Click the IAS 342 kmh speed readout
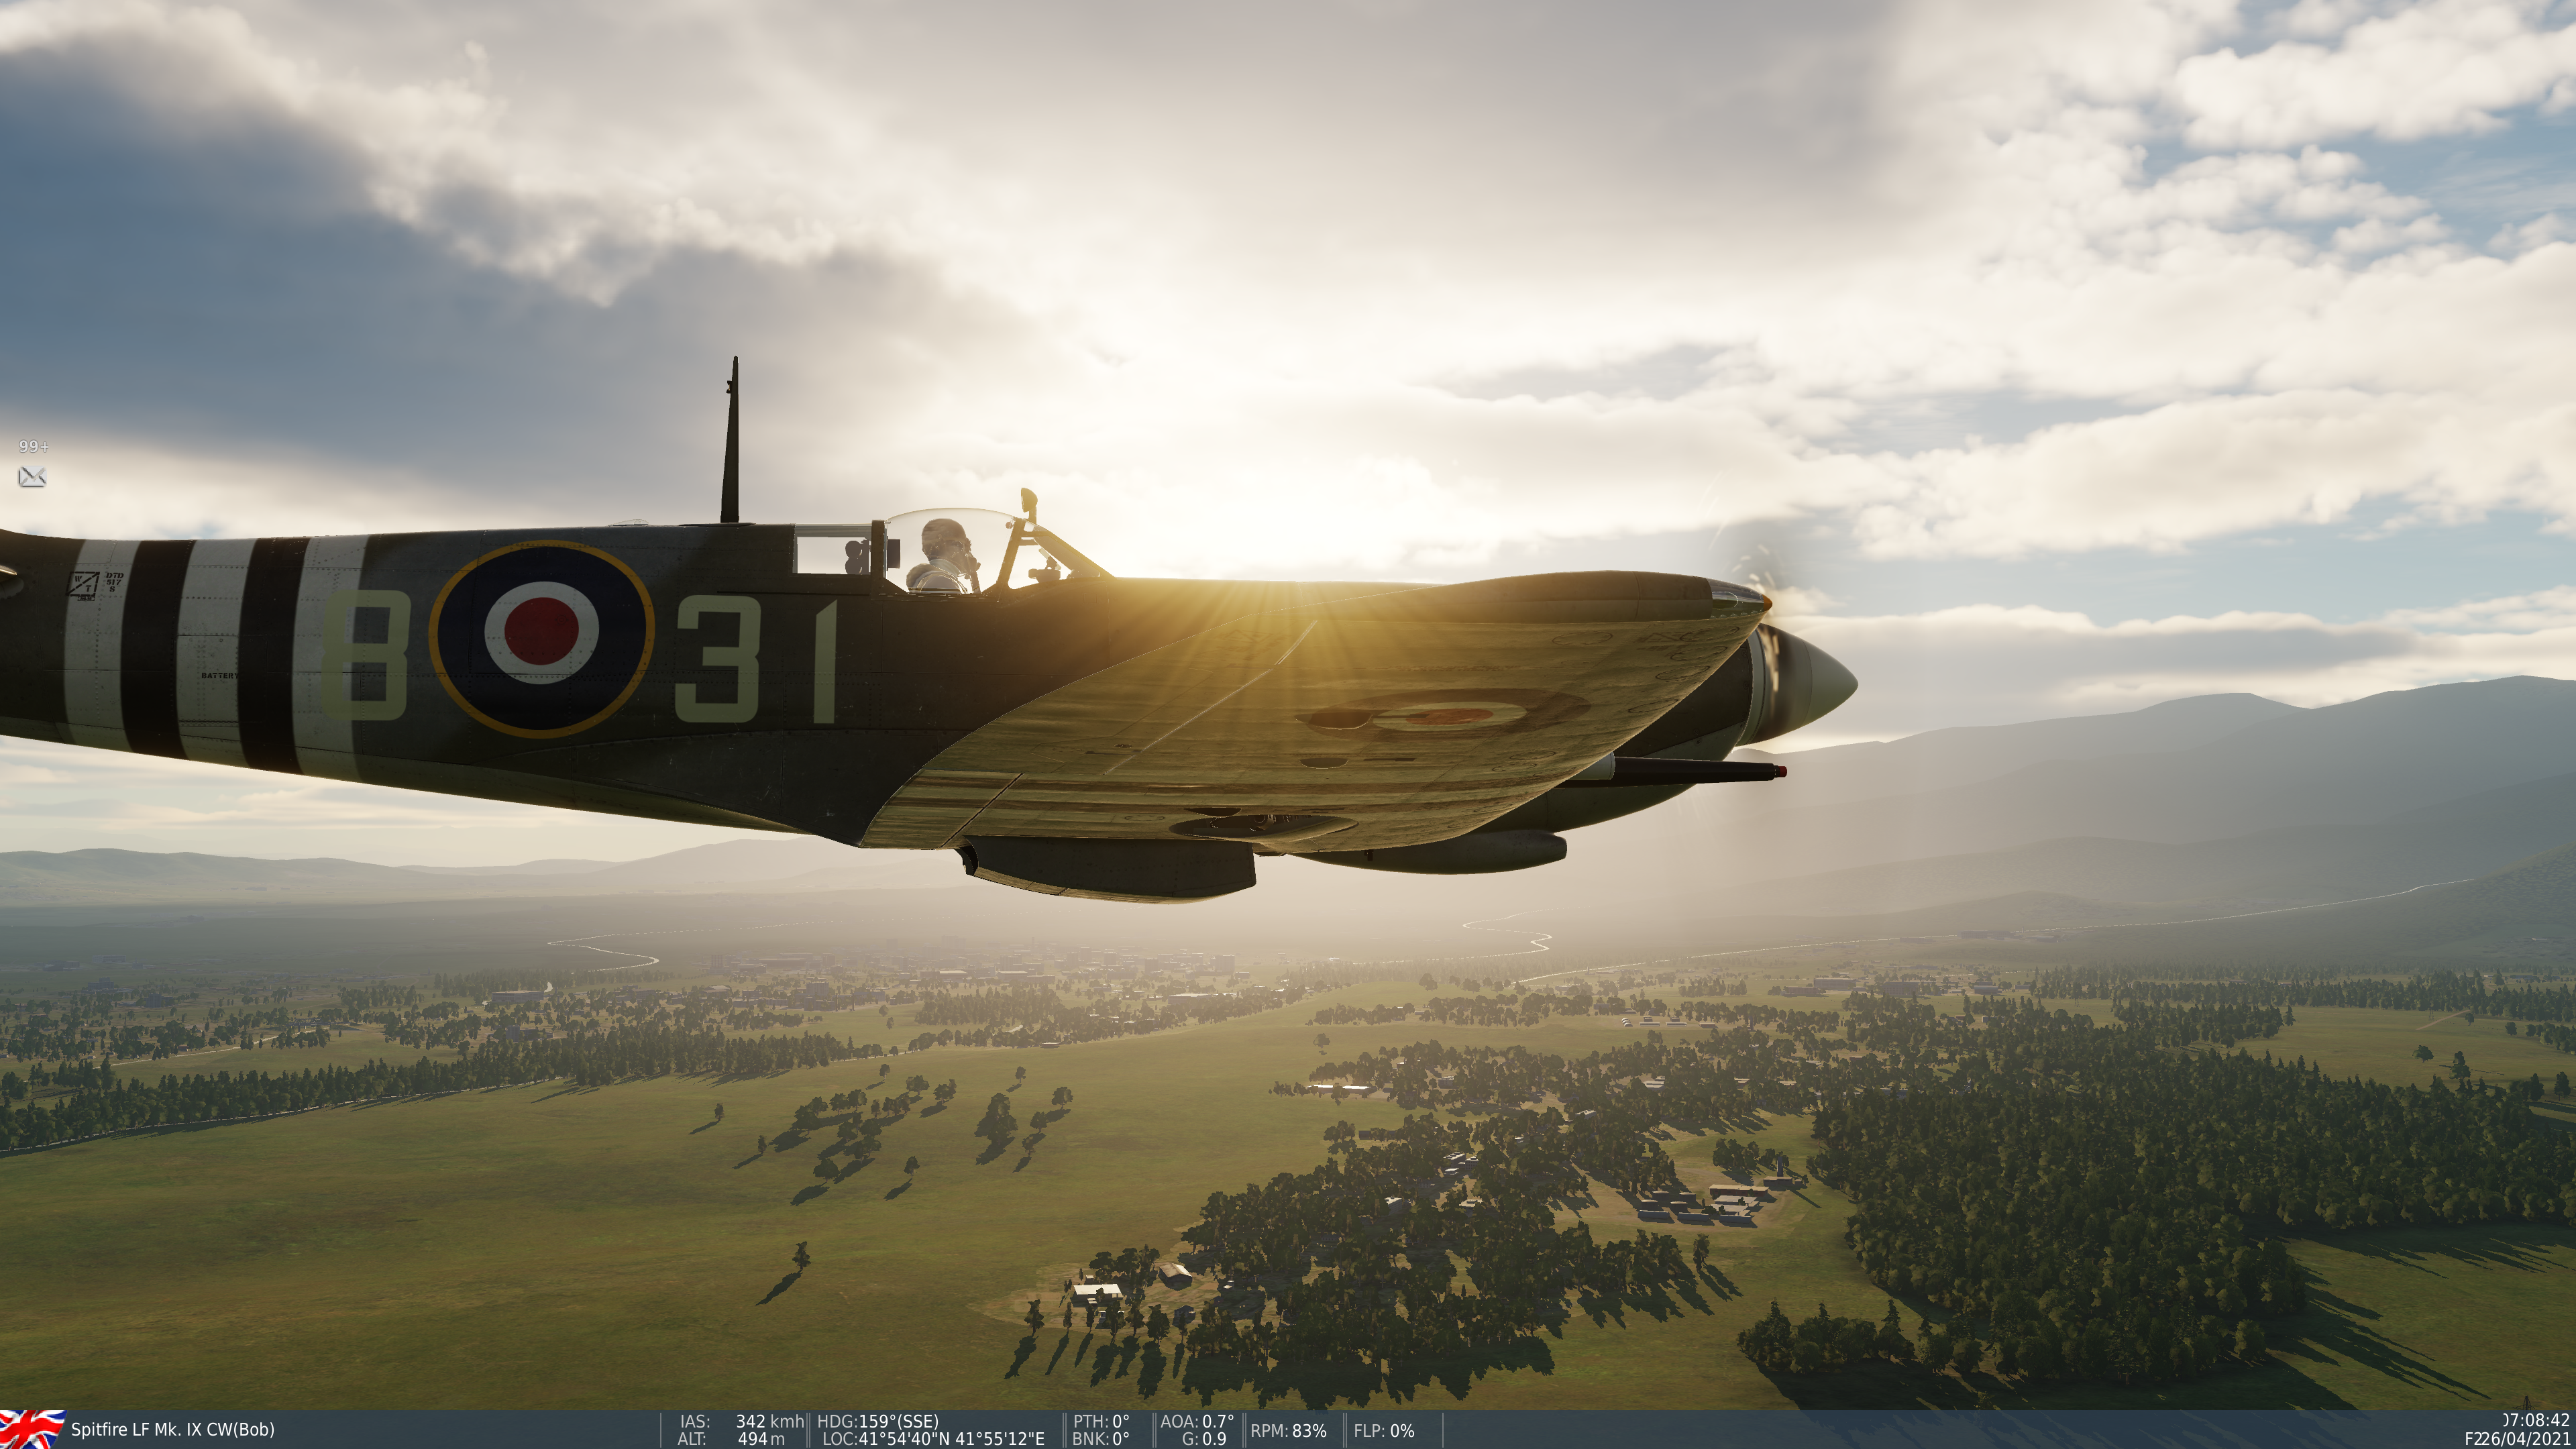The image size is (2576, 1449). pos(742,1421)
